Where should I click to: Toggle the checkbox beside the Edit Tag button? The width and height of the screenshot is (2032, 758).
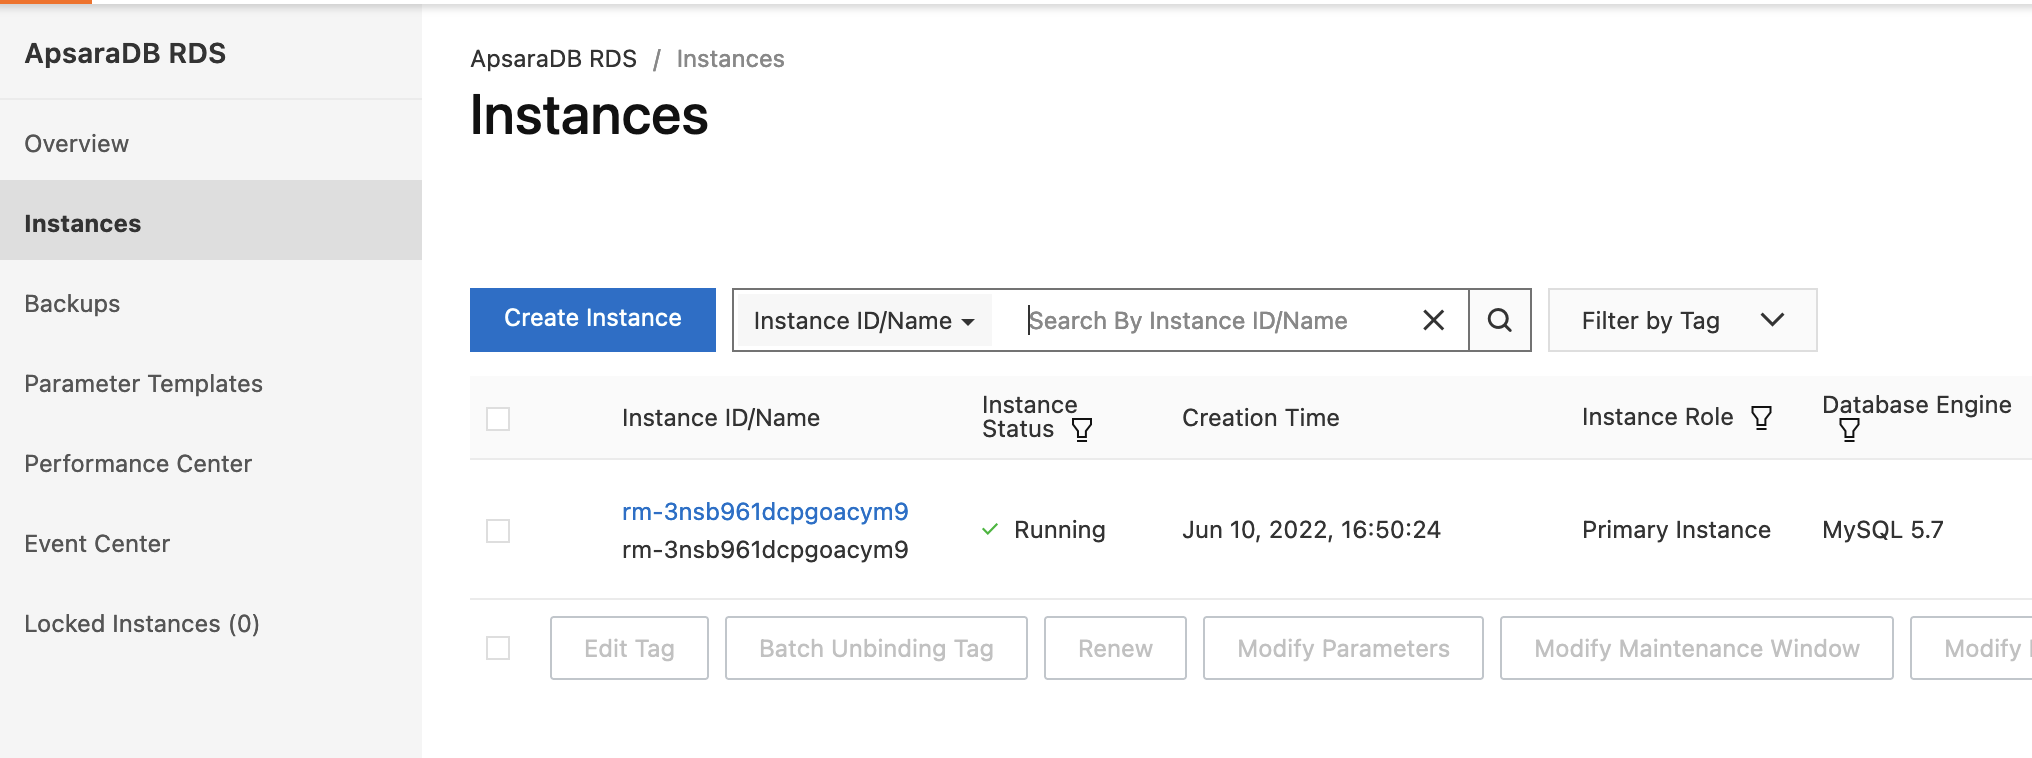[x=498, y=648]
